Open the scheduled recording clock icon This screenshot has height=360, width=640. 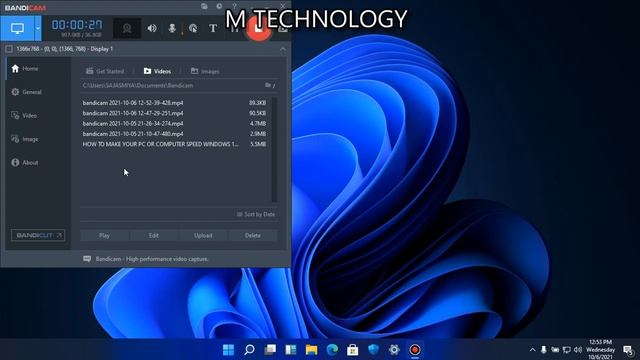coord(219,6)
